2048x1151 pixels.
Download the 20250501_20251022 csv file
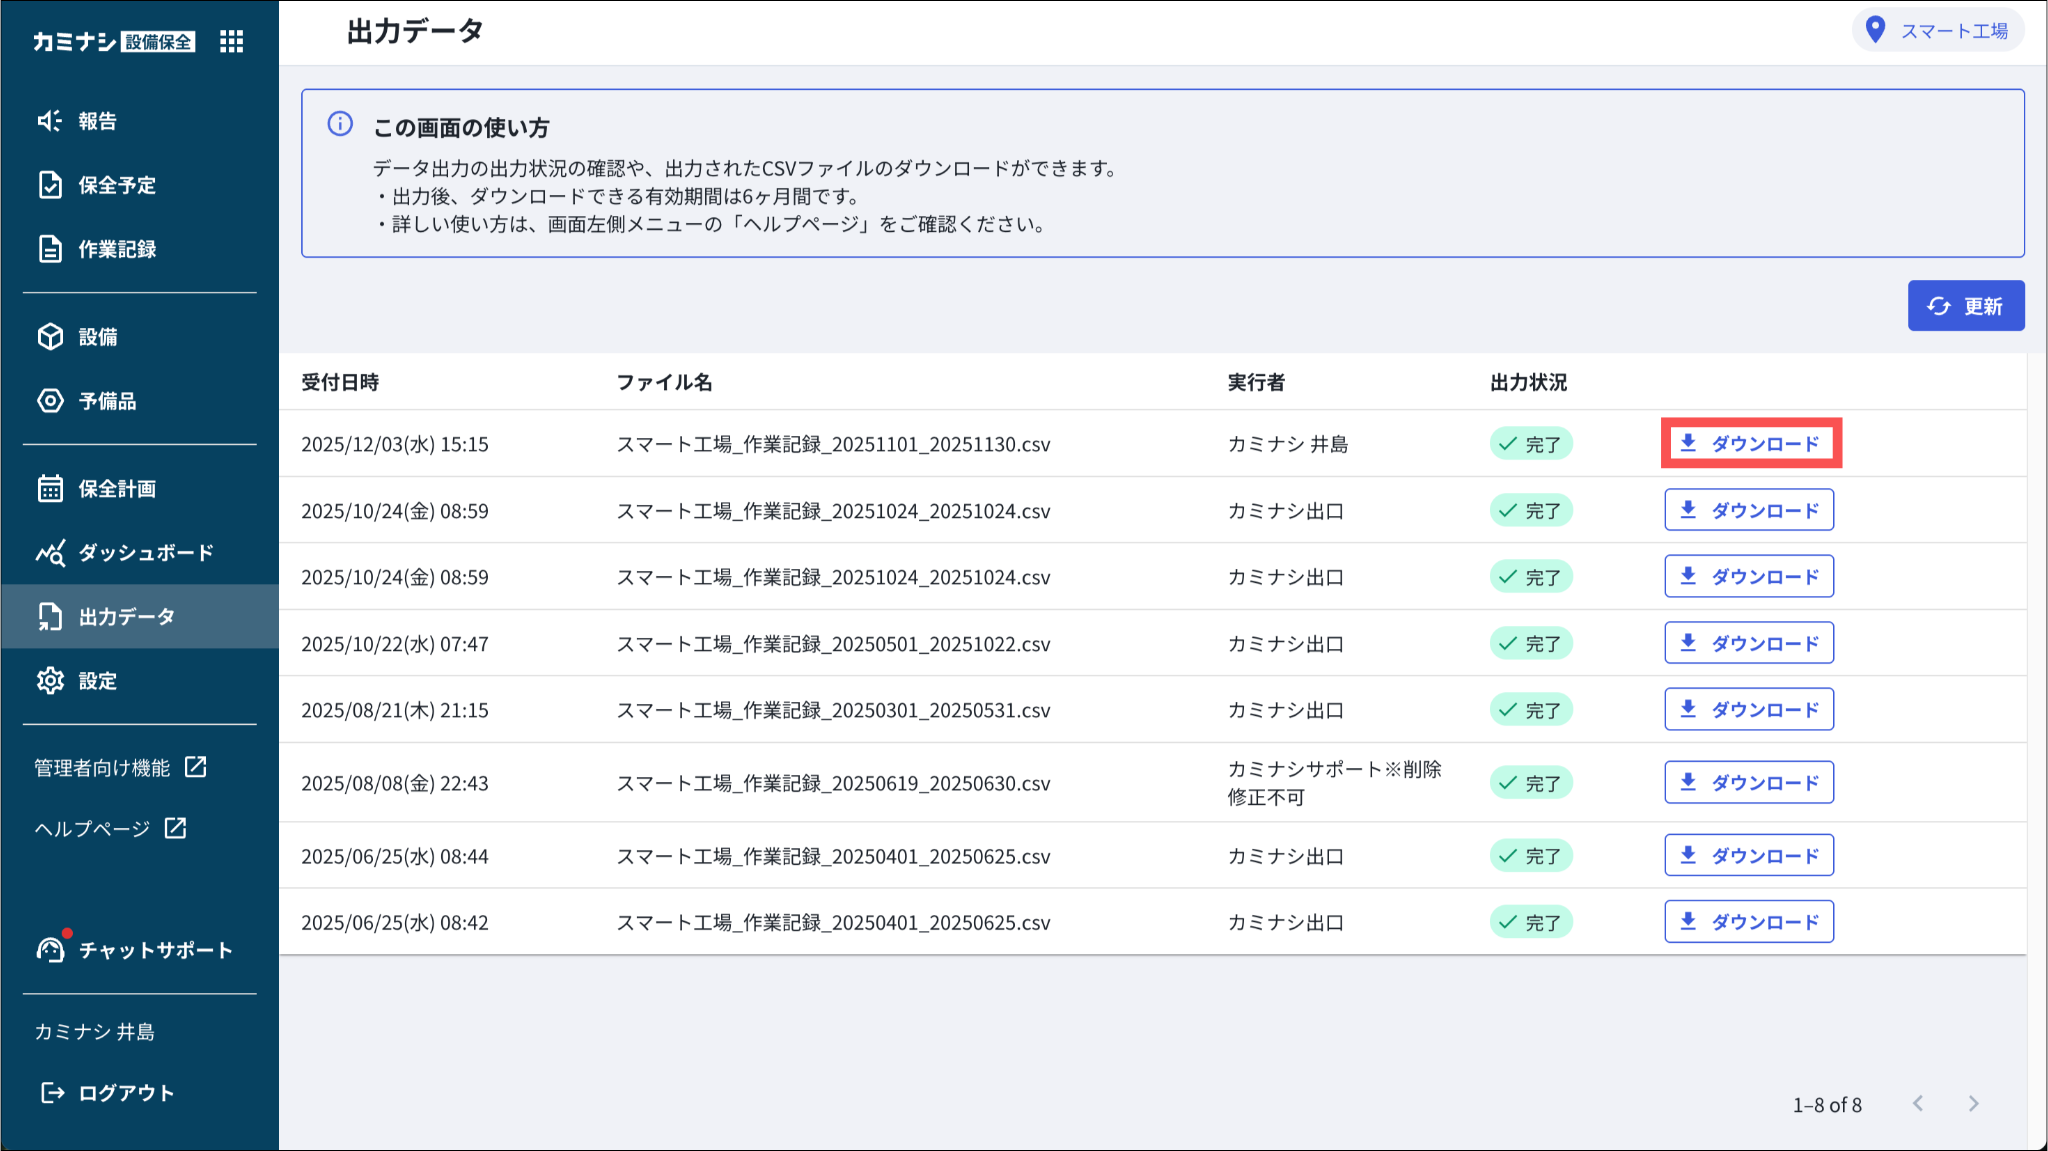[1748, 643]
